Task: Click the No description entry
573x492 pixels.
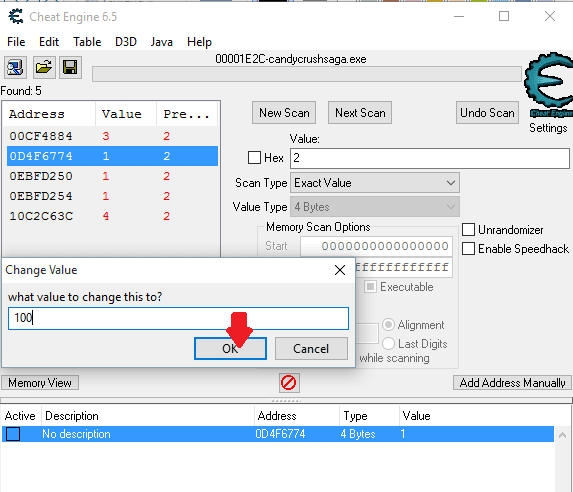Action: coord(76,434)
